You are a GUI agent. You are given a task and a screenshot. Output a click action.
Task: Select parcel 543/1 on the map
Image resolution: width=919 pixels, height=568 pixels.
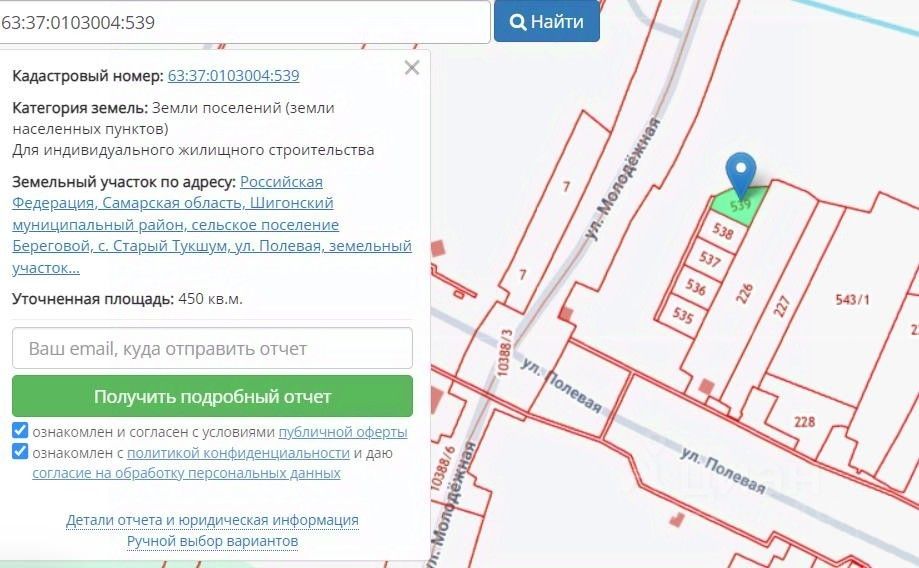click(x=852, y=300)
